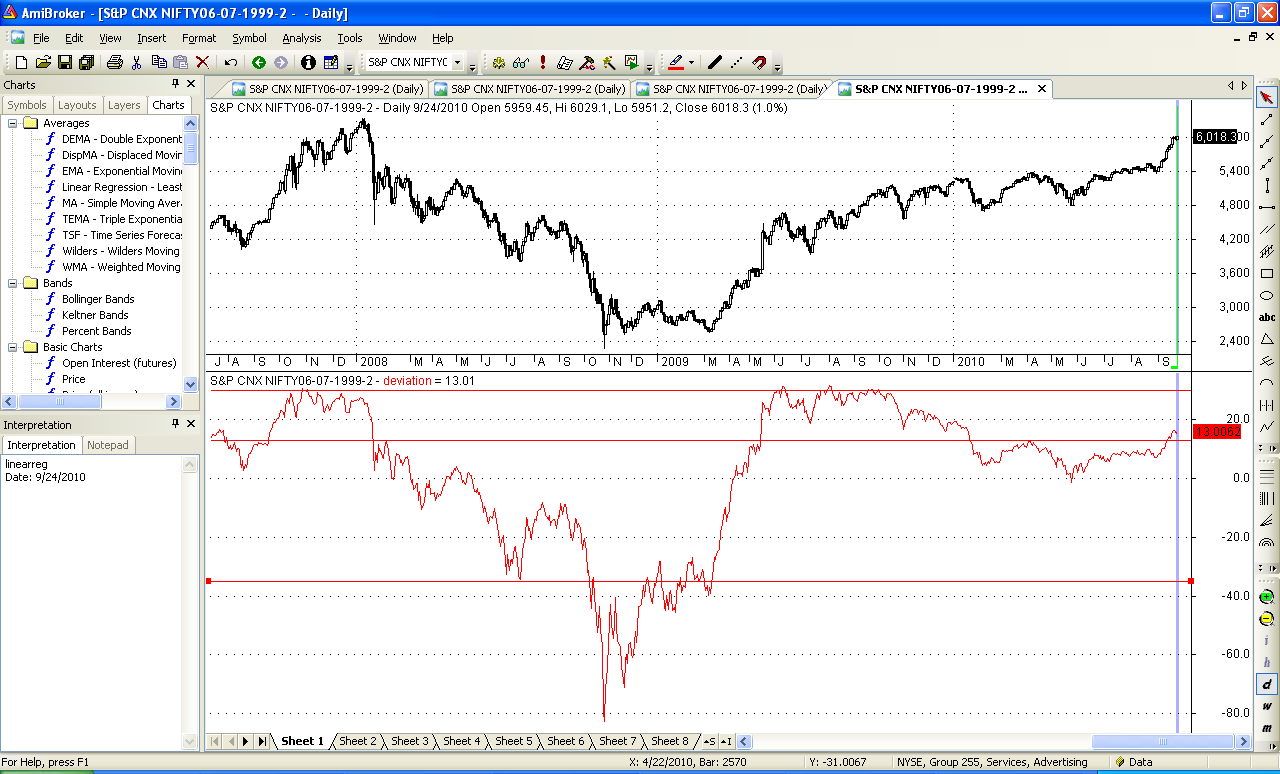This screenshot has height=774, width=1280.
Task: Click the red exclamation mark icon
Action: pyautogui.click(x=542, y=62)
